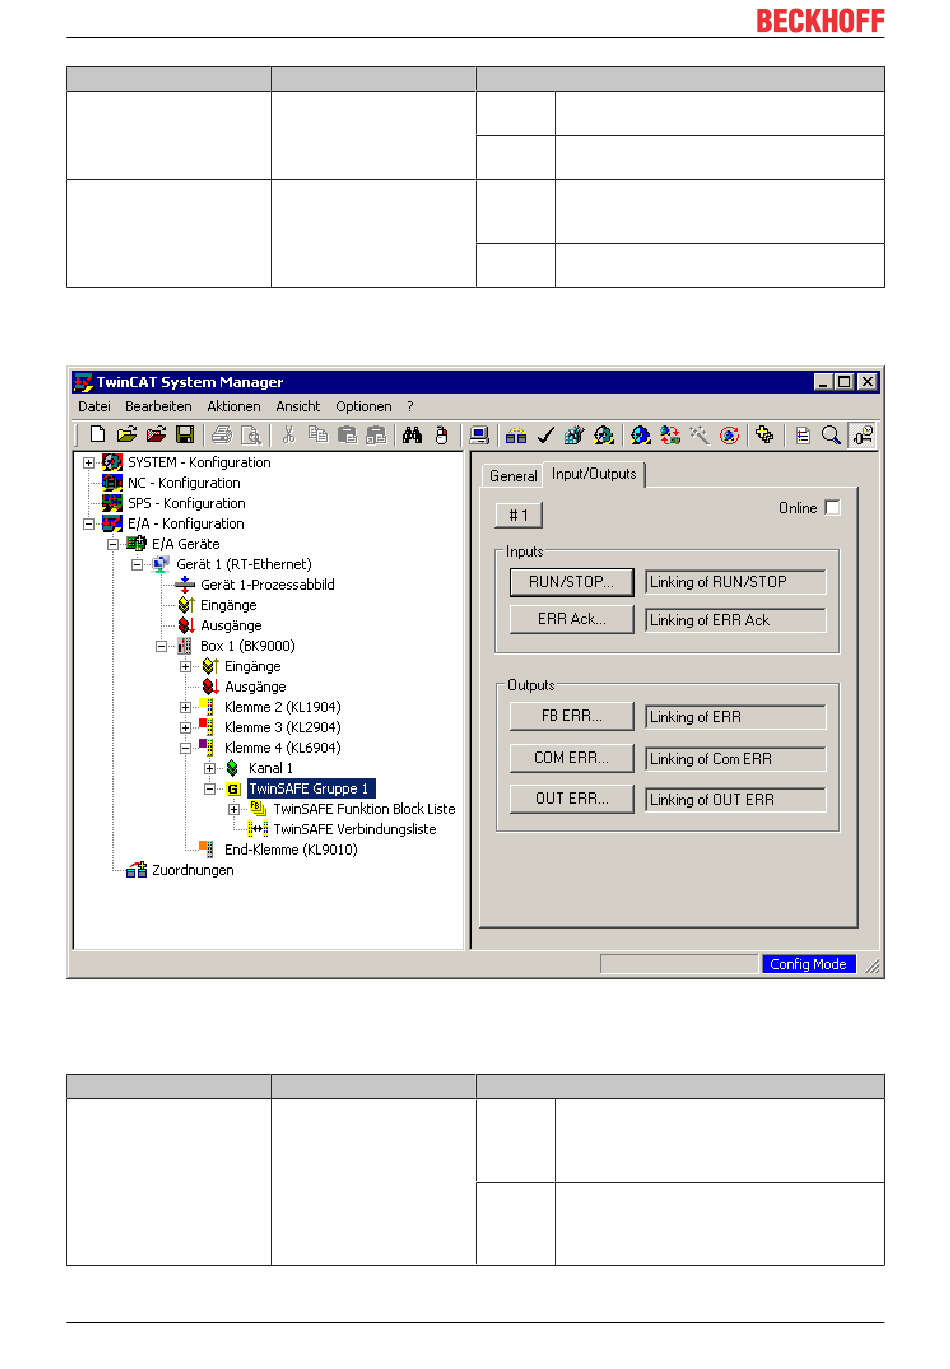The height and width of the screenshot is (1369, 950).
Task: Collapse Gerät 1 (RT-Ethernet) node
Action: 137,565
